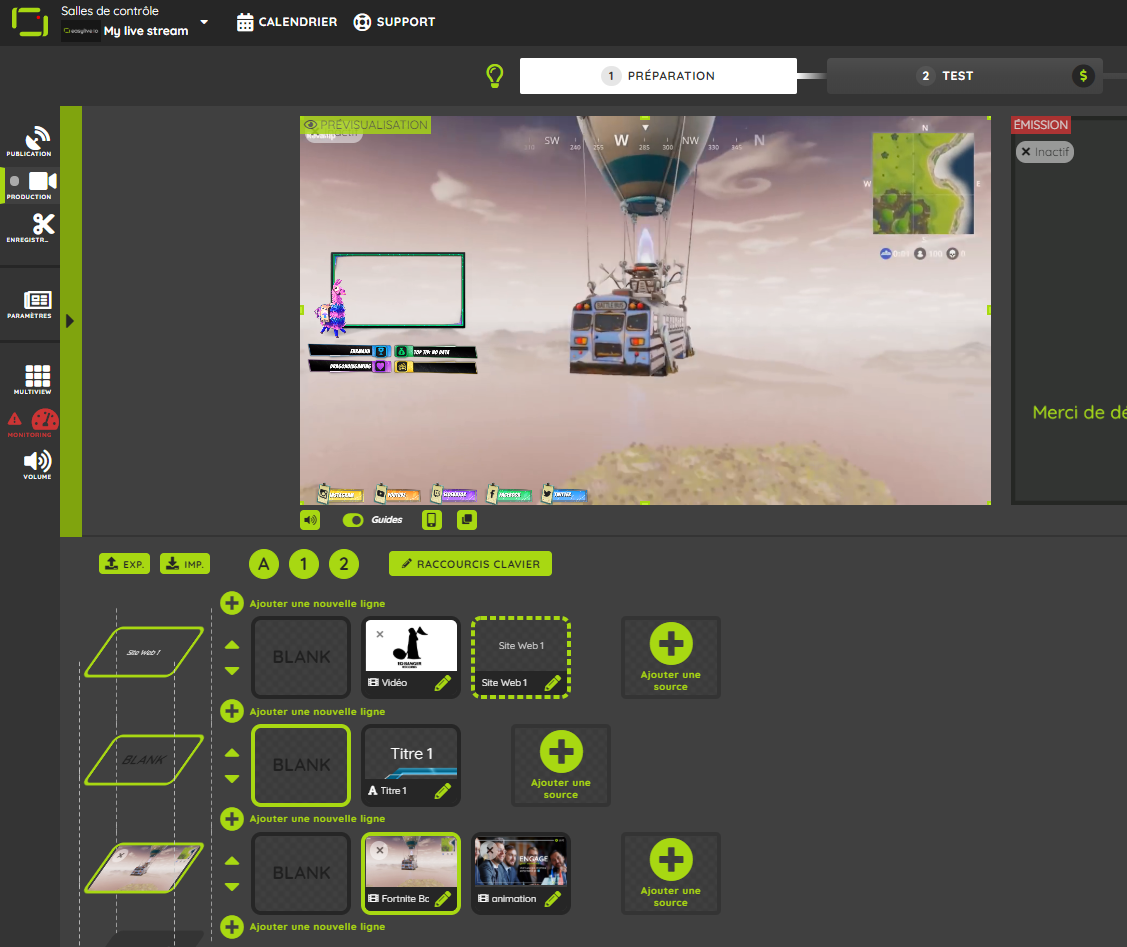Screen dimensions: 1127x947
Task: Move the first line up
Action: coord(231,645)
